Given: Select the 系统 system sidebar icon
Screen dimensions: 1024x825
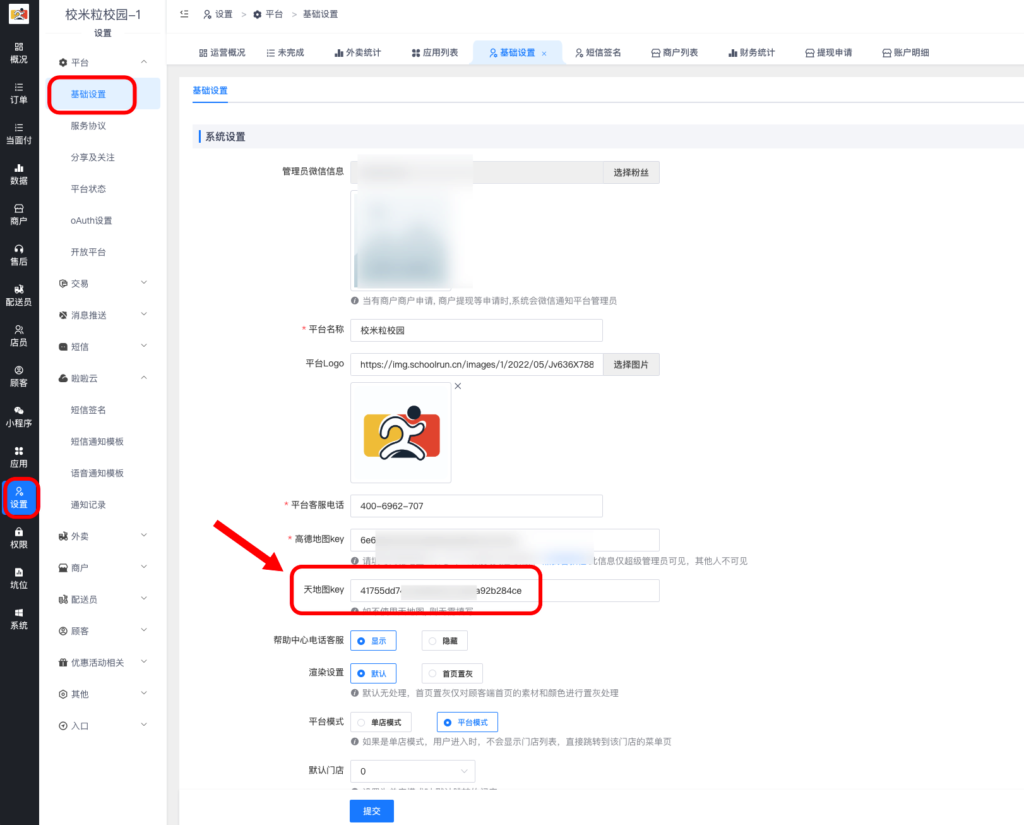Looking at the screenshot, I should [18, 618].
